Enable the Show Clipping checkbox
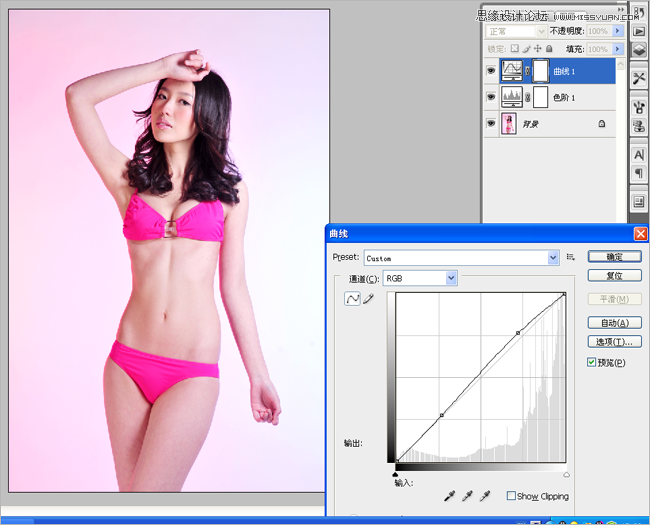This screenshot has height=525, width=650. point(511,496)
